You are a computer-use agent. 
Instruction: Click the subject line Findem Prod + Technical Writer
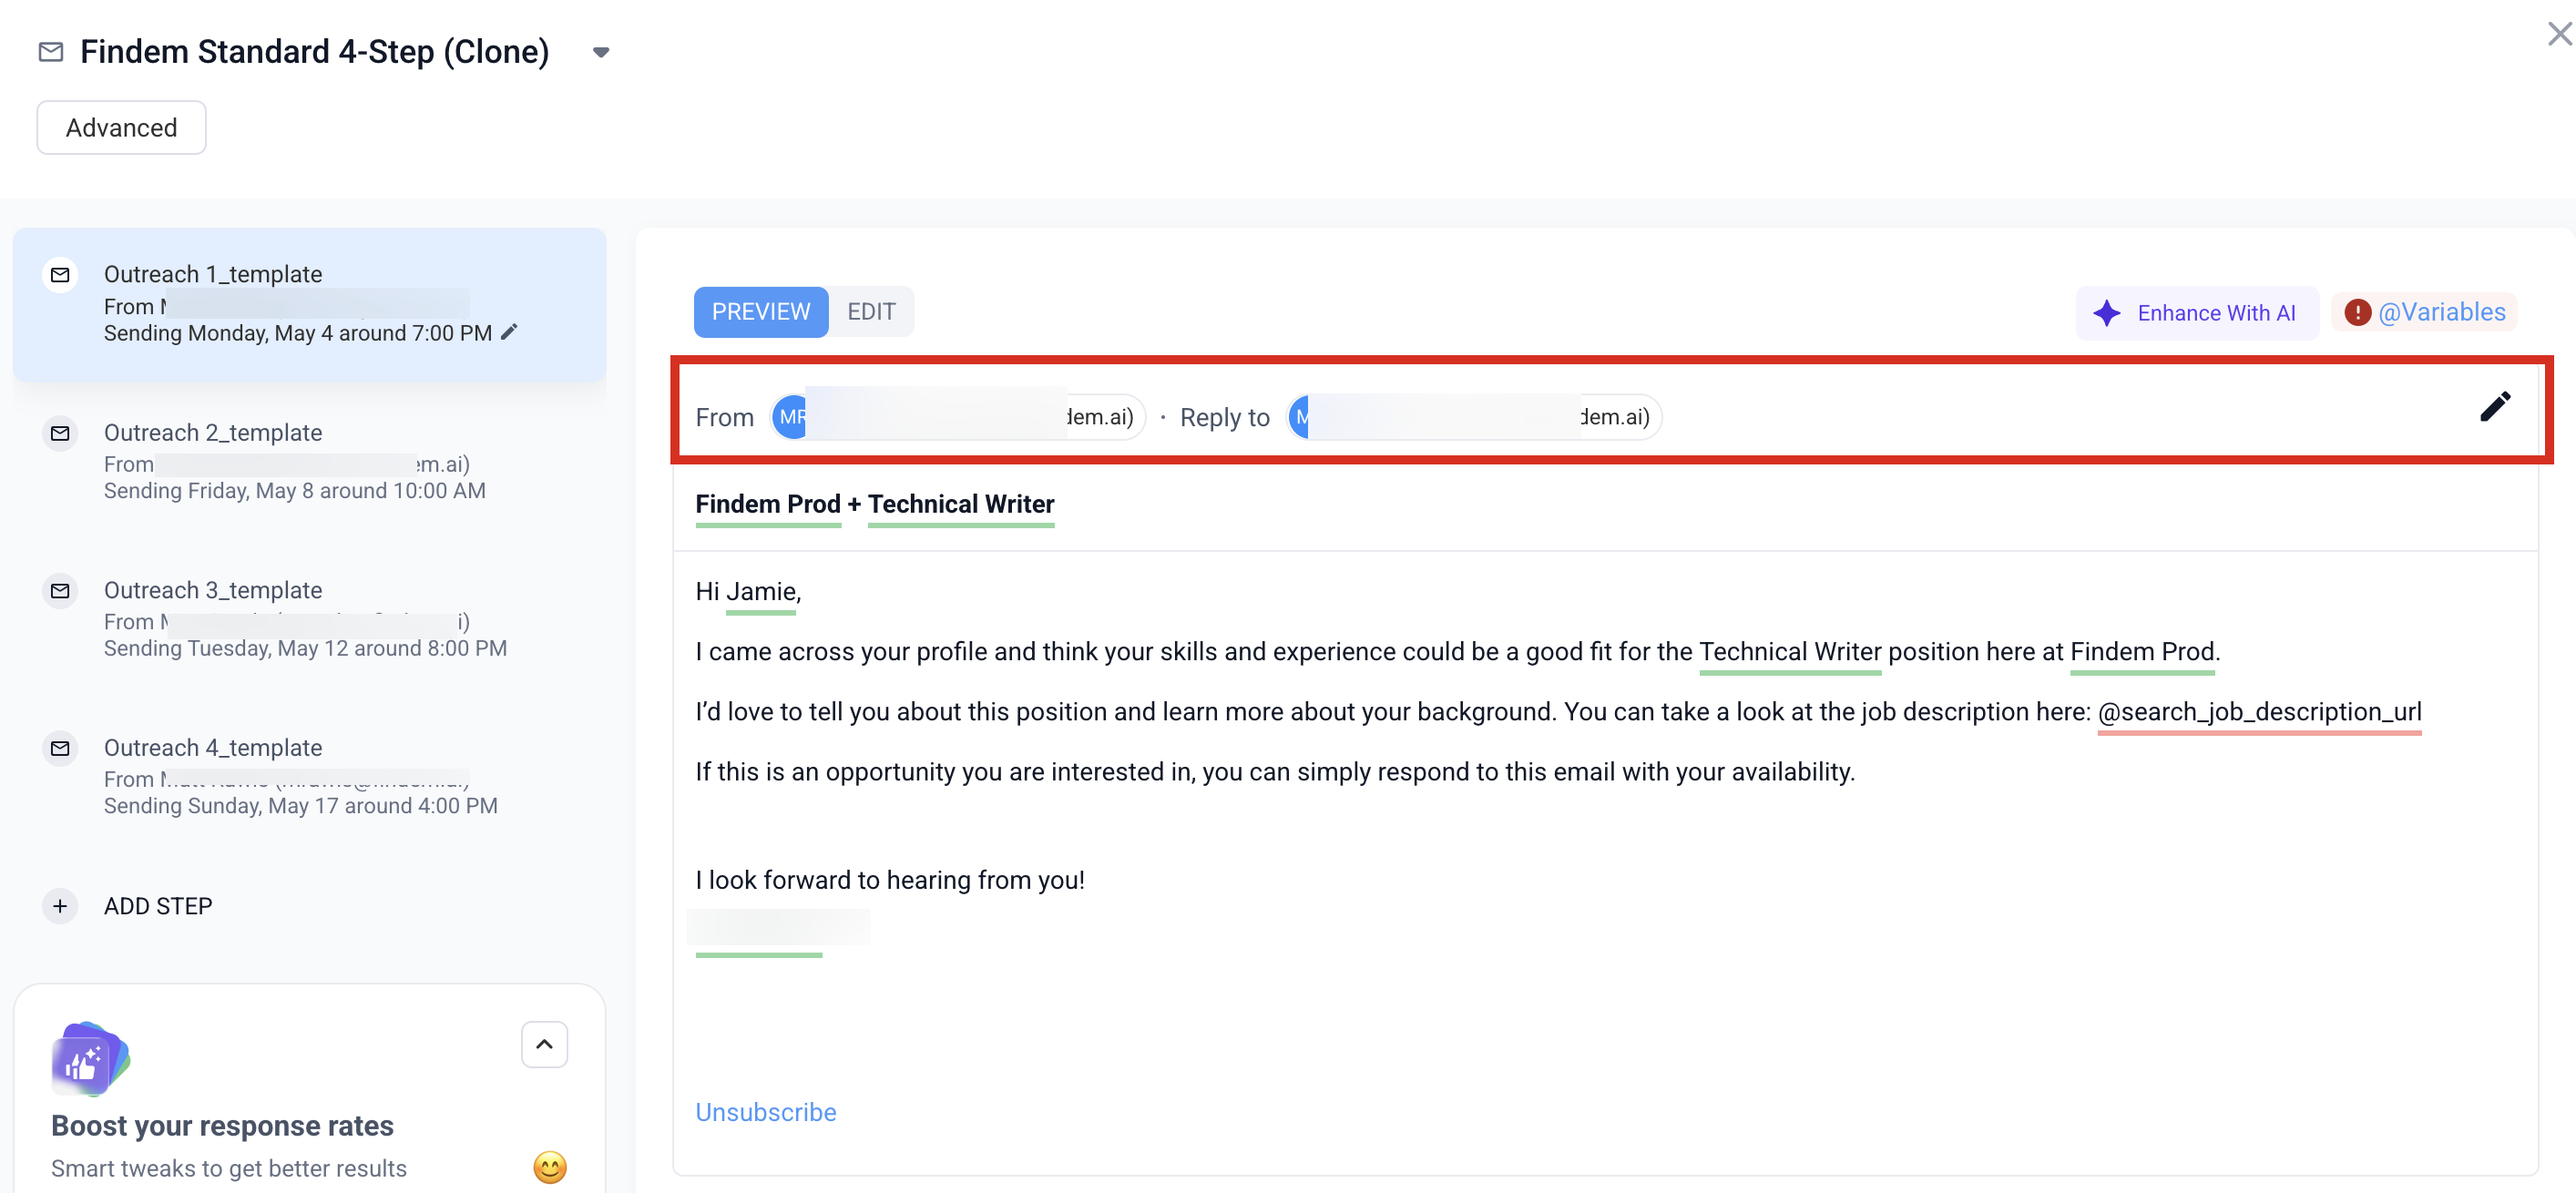(x=875, y=504)
